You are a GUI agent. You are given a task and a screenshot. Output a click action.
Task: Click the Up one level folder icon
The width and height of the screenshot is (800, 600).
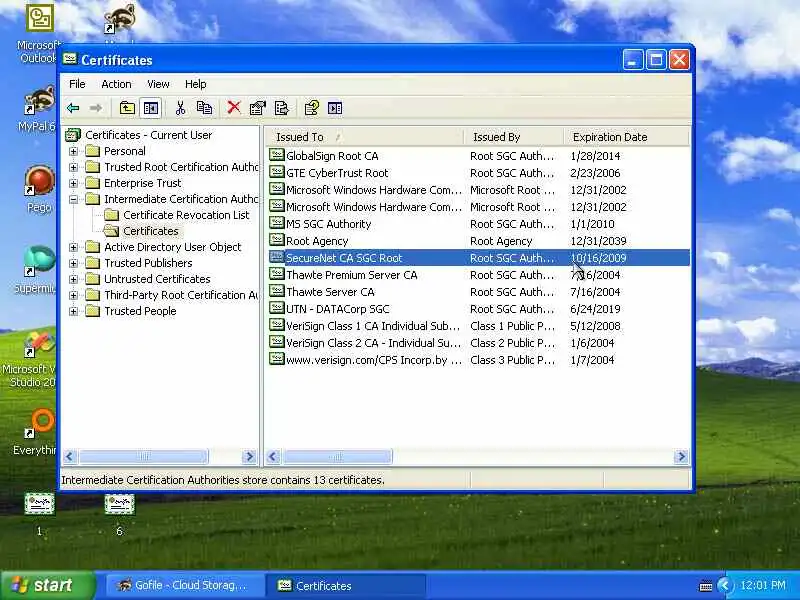[127, 108]
